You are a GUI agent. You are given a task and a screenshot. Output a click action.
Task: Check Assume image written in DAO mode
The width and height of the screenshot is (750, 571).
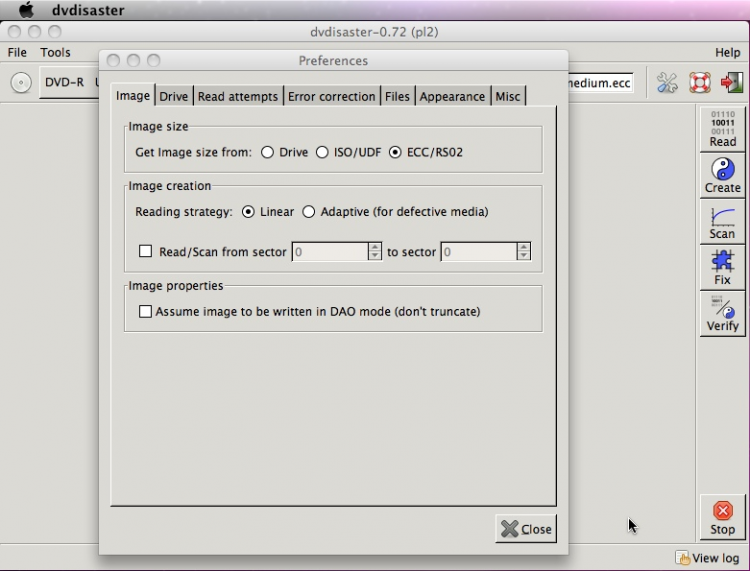point(145,311)
